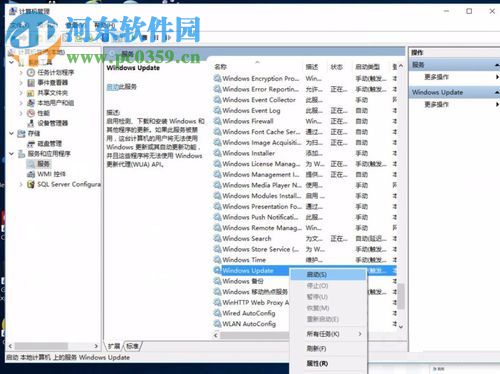Viewport: 500px width, 374px height.
Task: Click the Windows Firewall service gear icon
Action: [x=217, y=121]
